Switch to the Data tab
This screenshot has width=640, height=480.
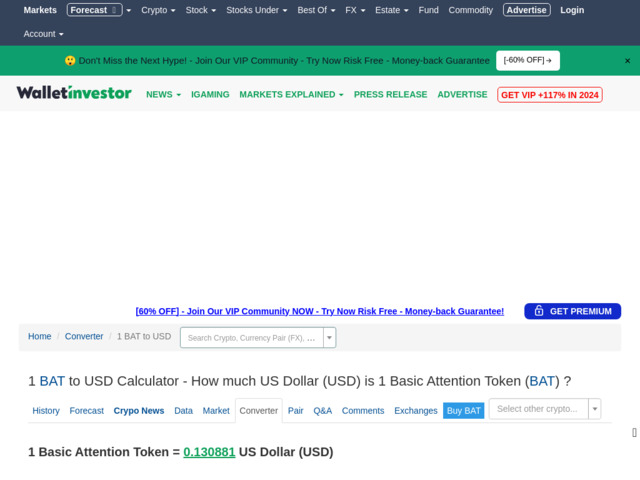(x=183, y=411)
